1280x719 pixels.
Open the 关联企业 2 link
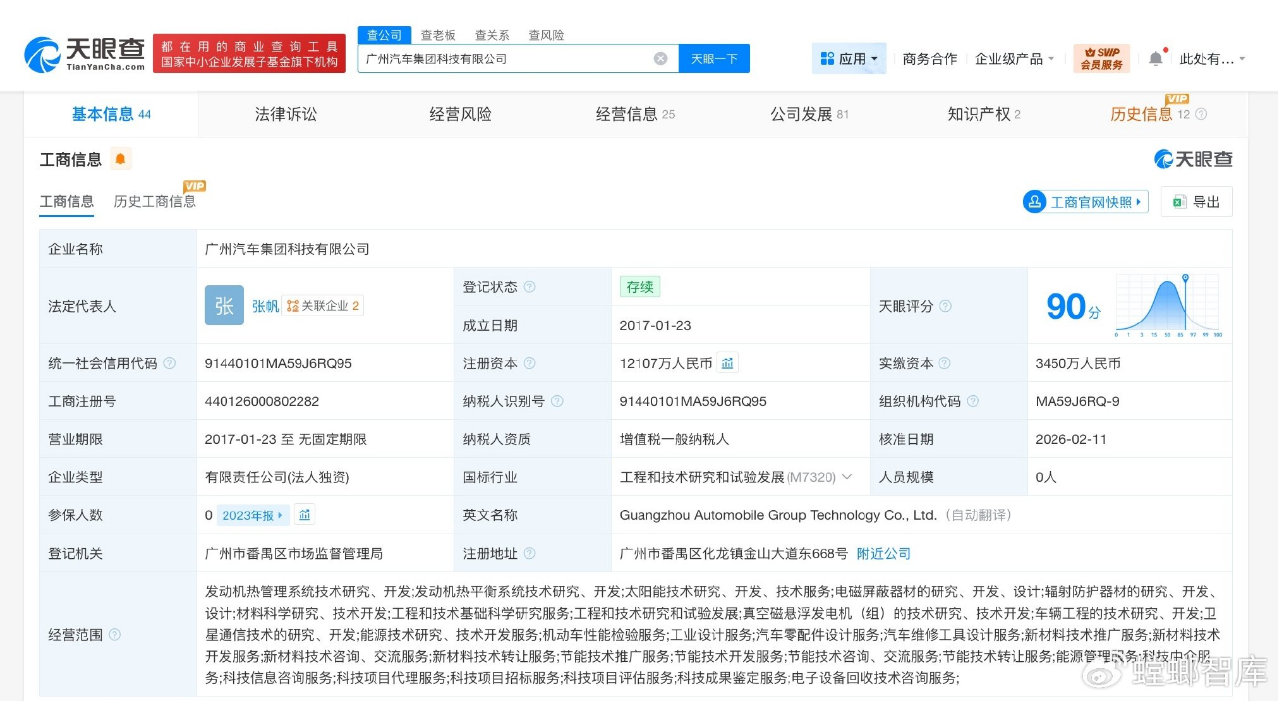[x=322, y=305]
